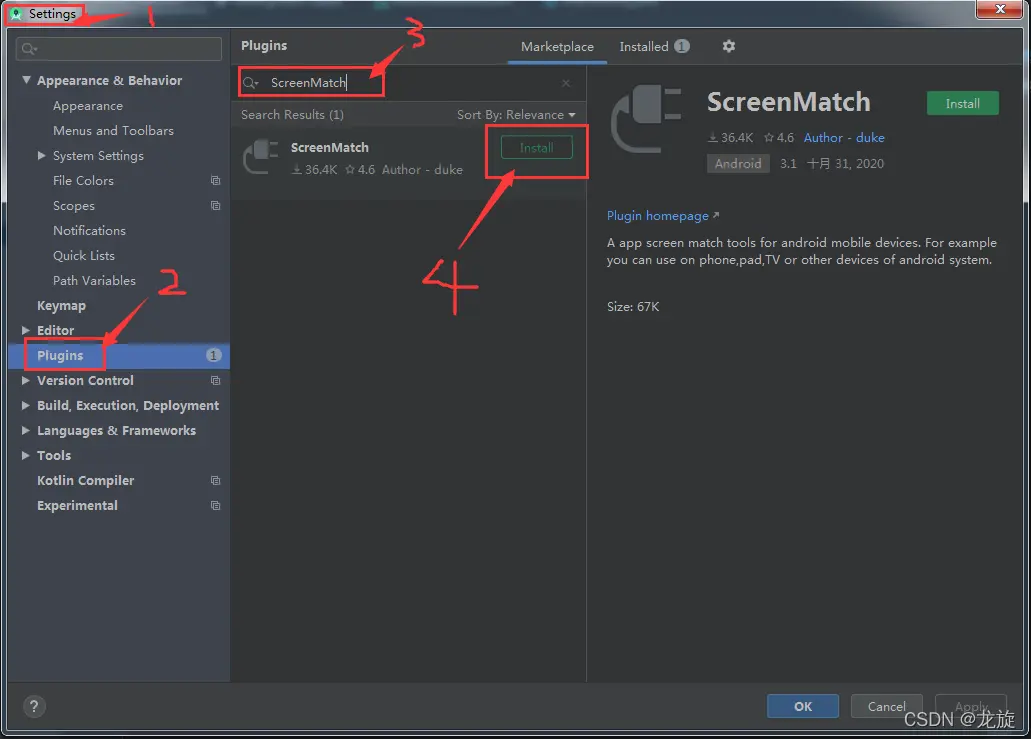
Task: Click the large ScreenMatch plugin logo
Action: click(645, 120)
